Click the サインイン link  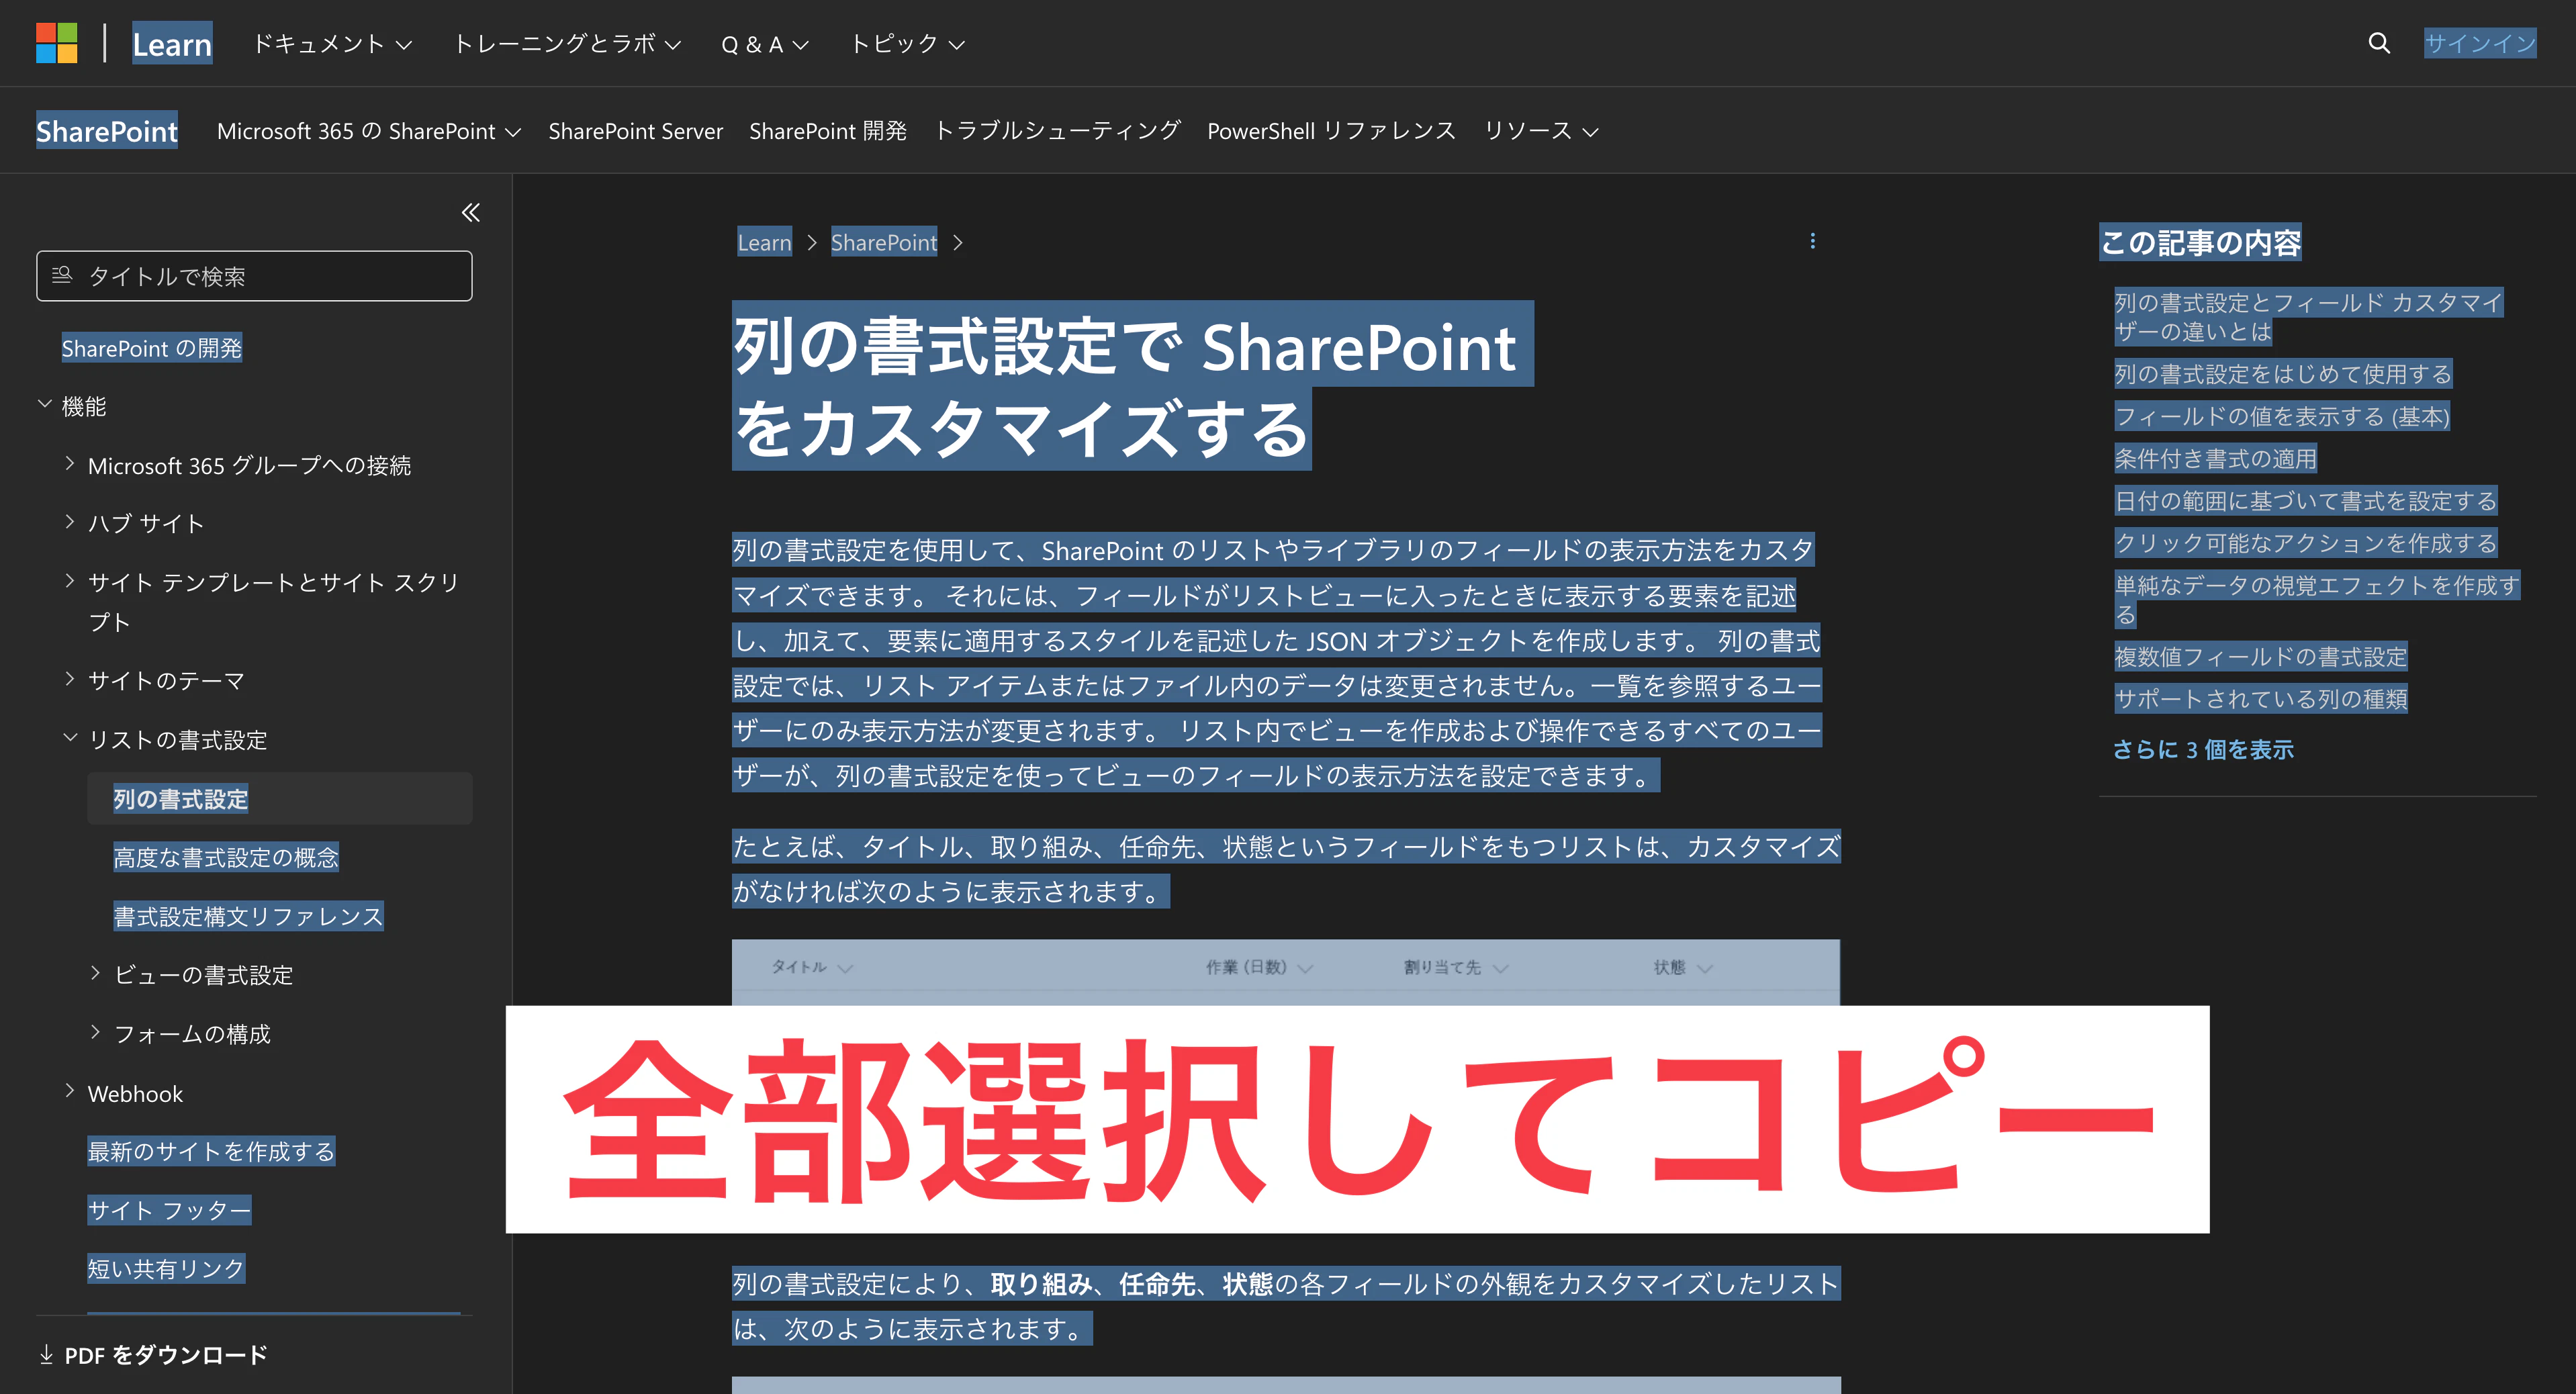point(2480,43)
